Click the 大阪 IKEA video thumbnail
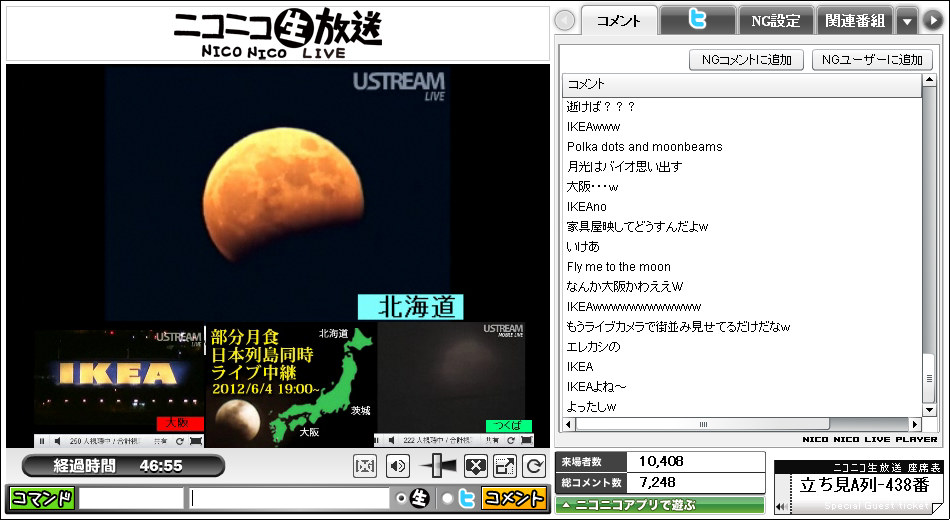Screen dimensions: 950x520 [x=119, y=384]
